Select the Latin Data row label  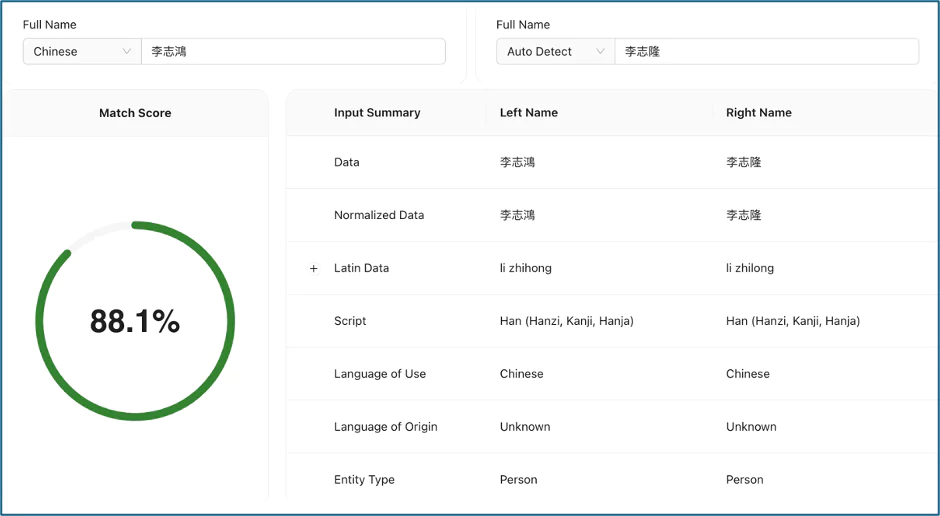pos(361,268)
